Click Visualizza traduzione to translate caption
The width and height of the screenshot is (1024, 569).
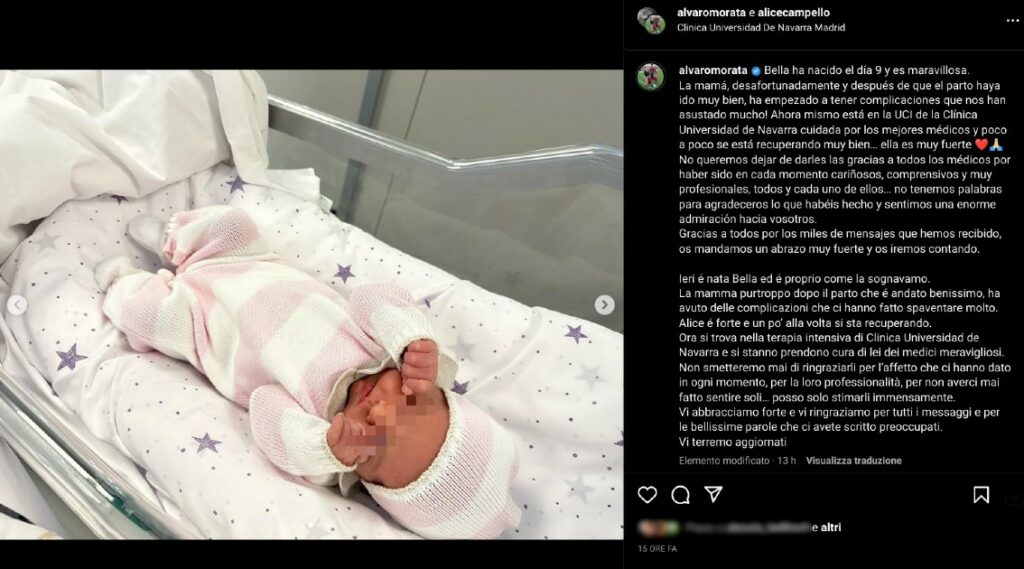coord(854,461)
